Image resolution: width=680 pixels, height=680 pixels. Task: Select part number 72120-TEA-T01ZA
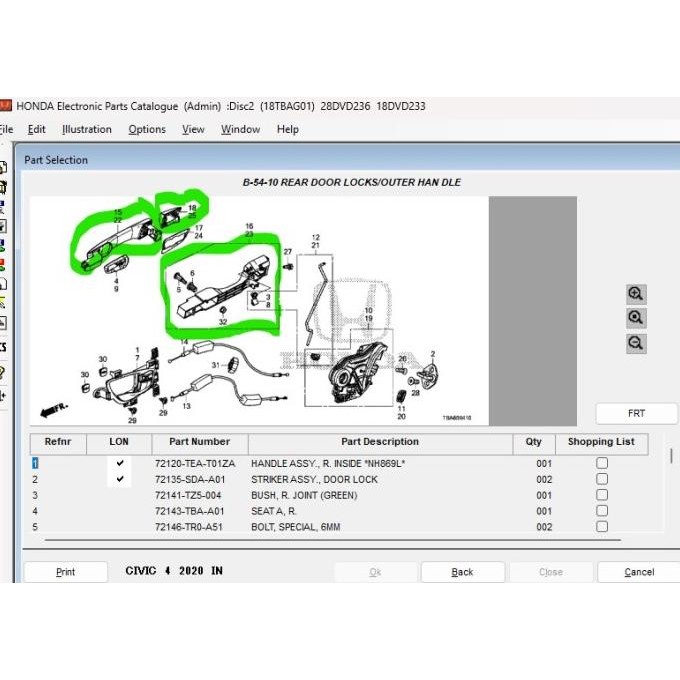tap(195, 463)
